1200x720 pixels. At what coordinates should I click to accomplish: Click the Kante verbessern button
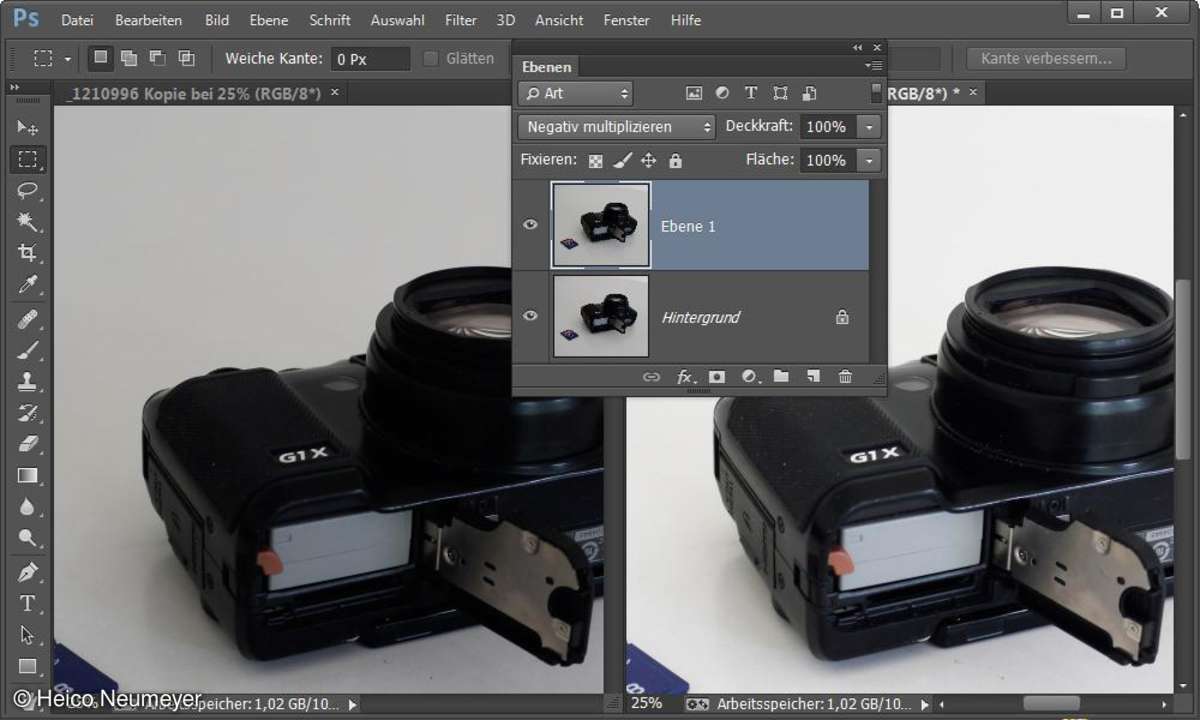[x=1046, y=59]
